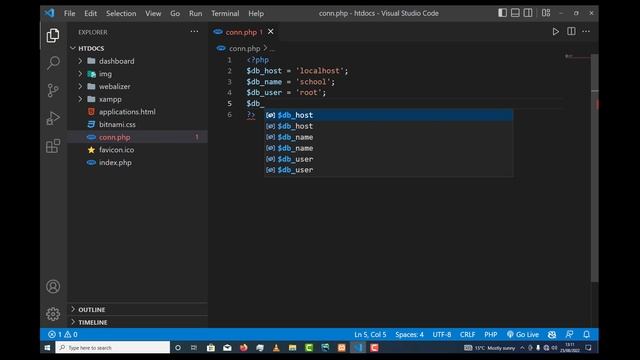Open the Accounts menu icon
Screen dimensions: 640x360
pos(53,287)
